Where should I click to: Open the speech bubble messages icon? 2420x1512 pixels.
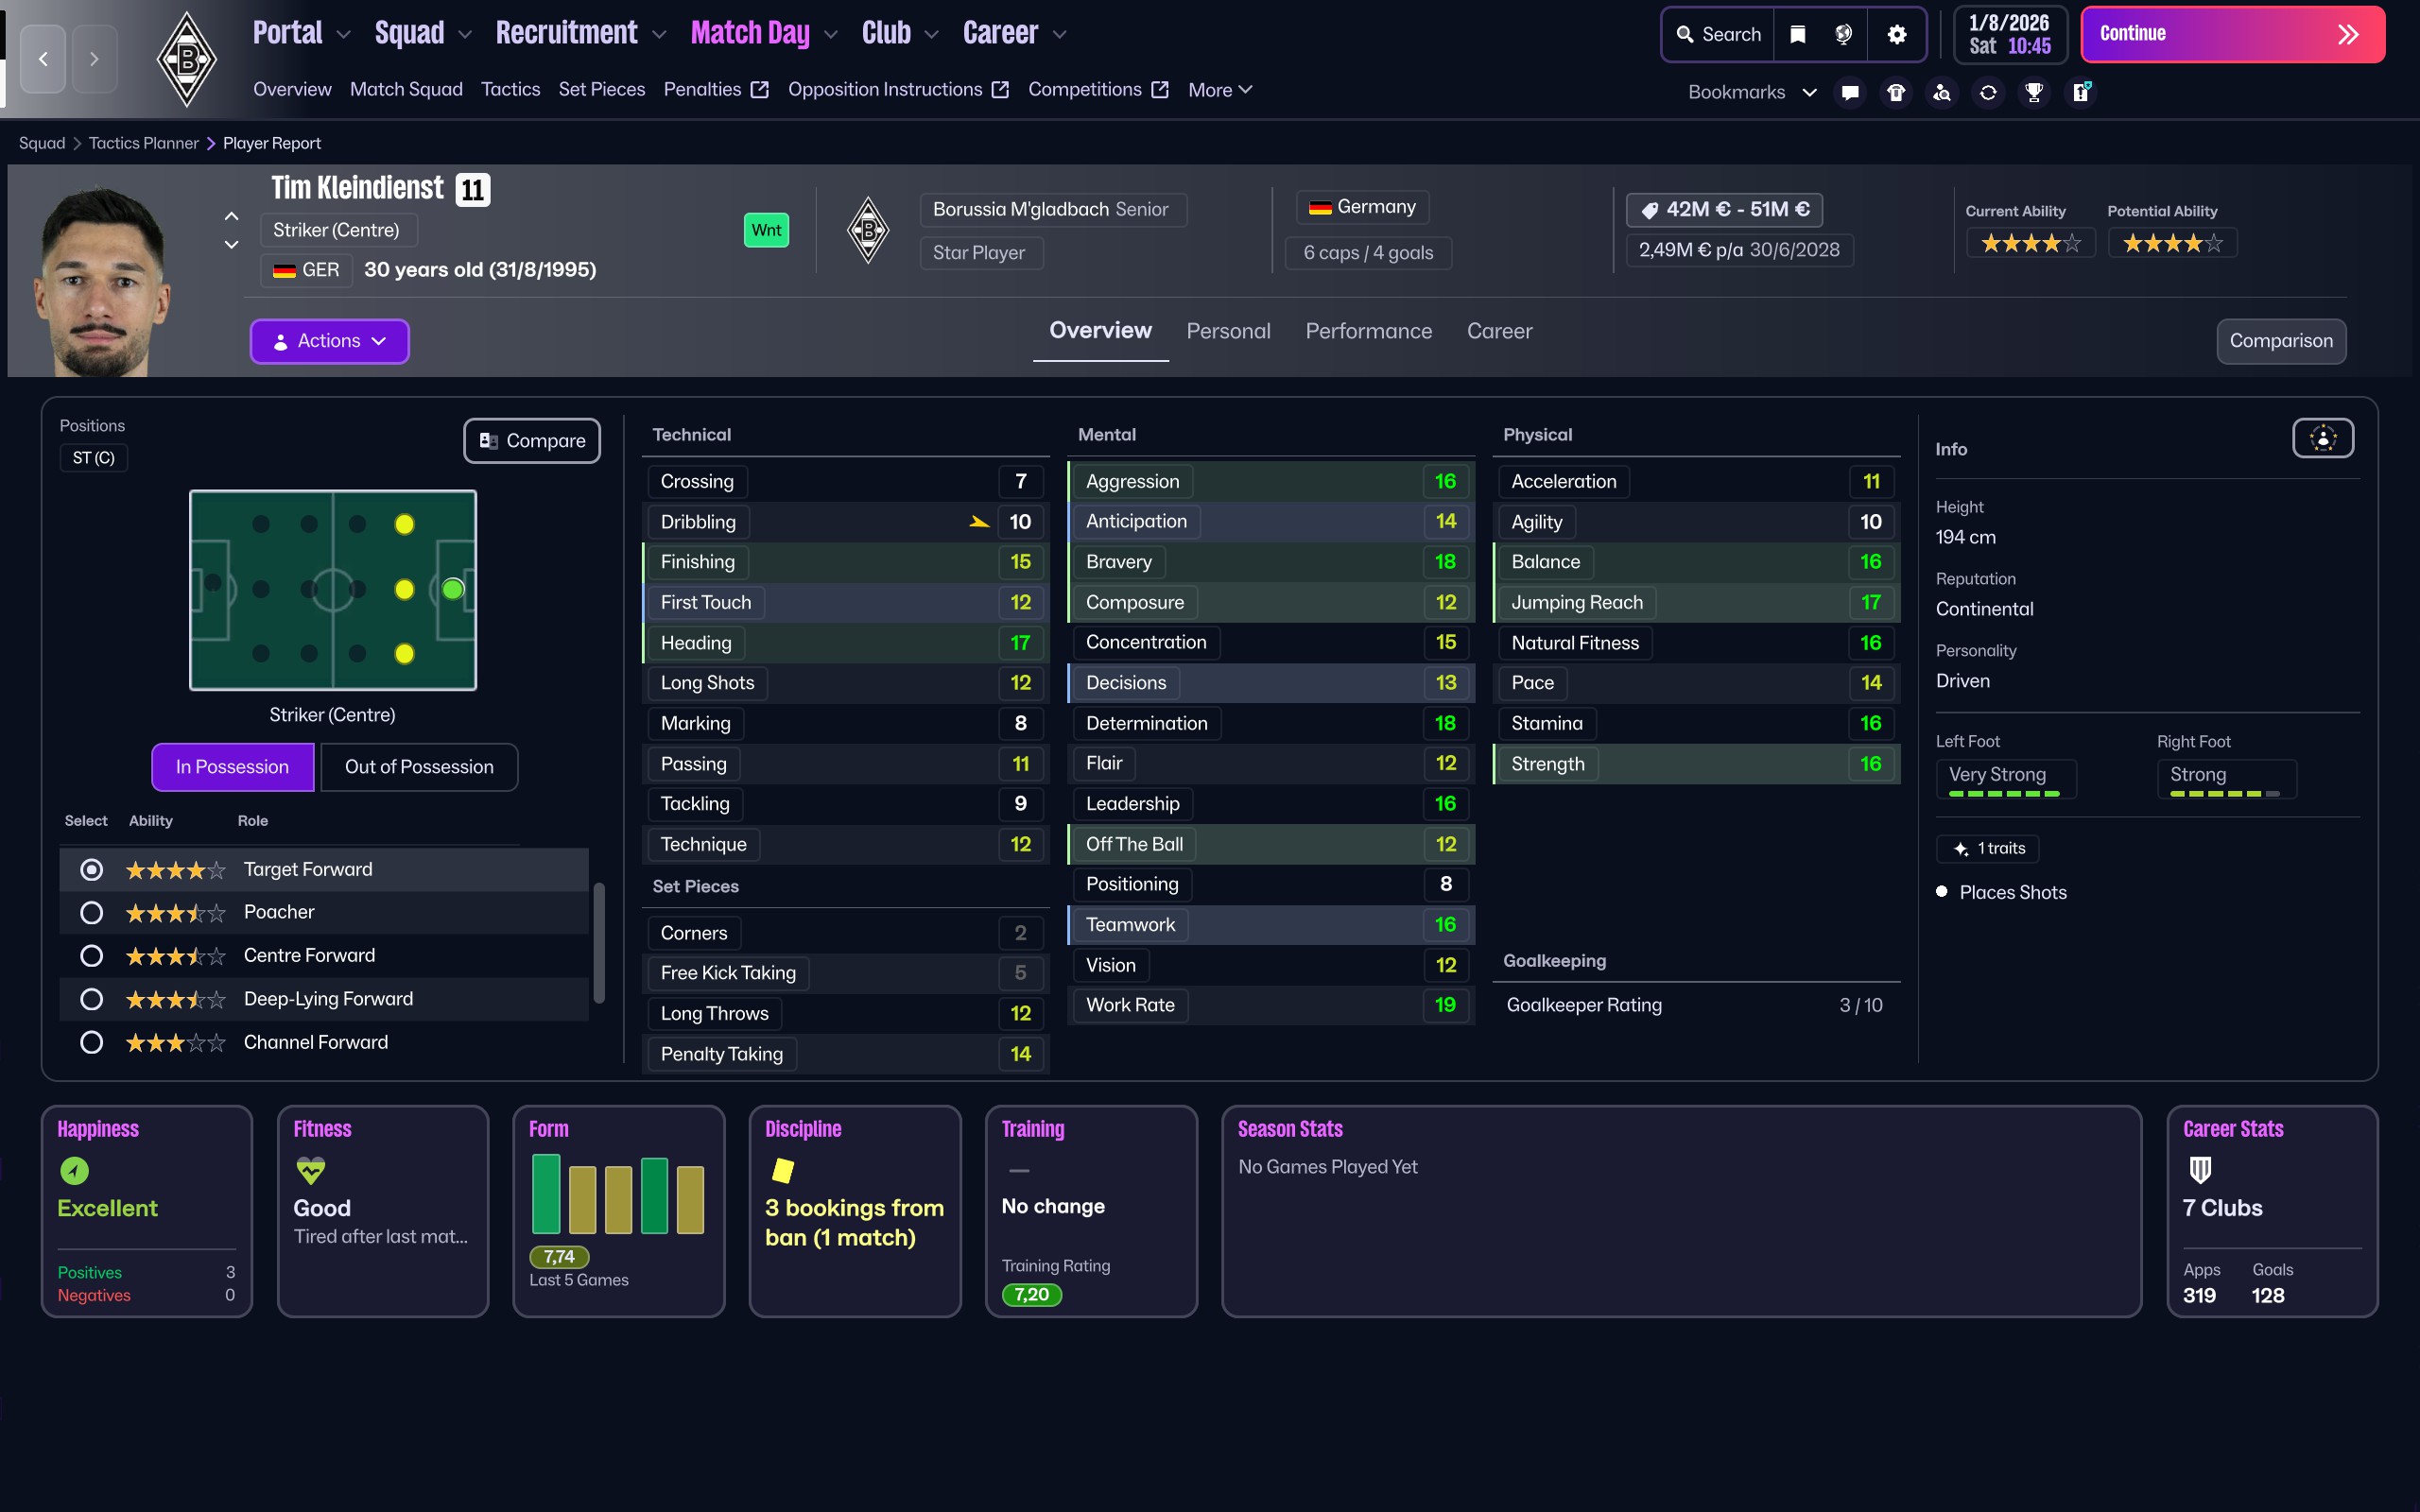point(1850,92)
